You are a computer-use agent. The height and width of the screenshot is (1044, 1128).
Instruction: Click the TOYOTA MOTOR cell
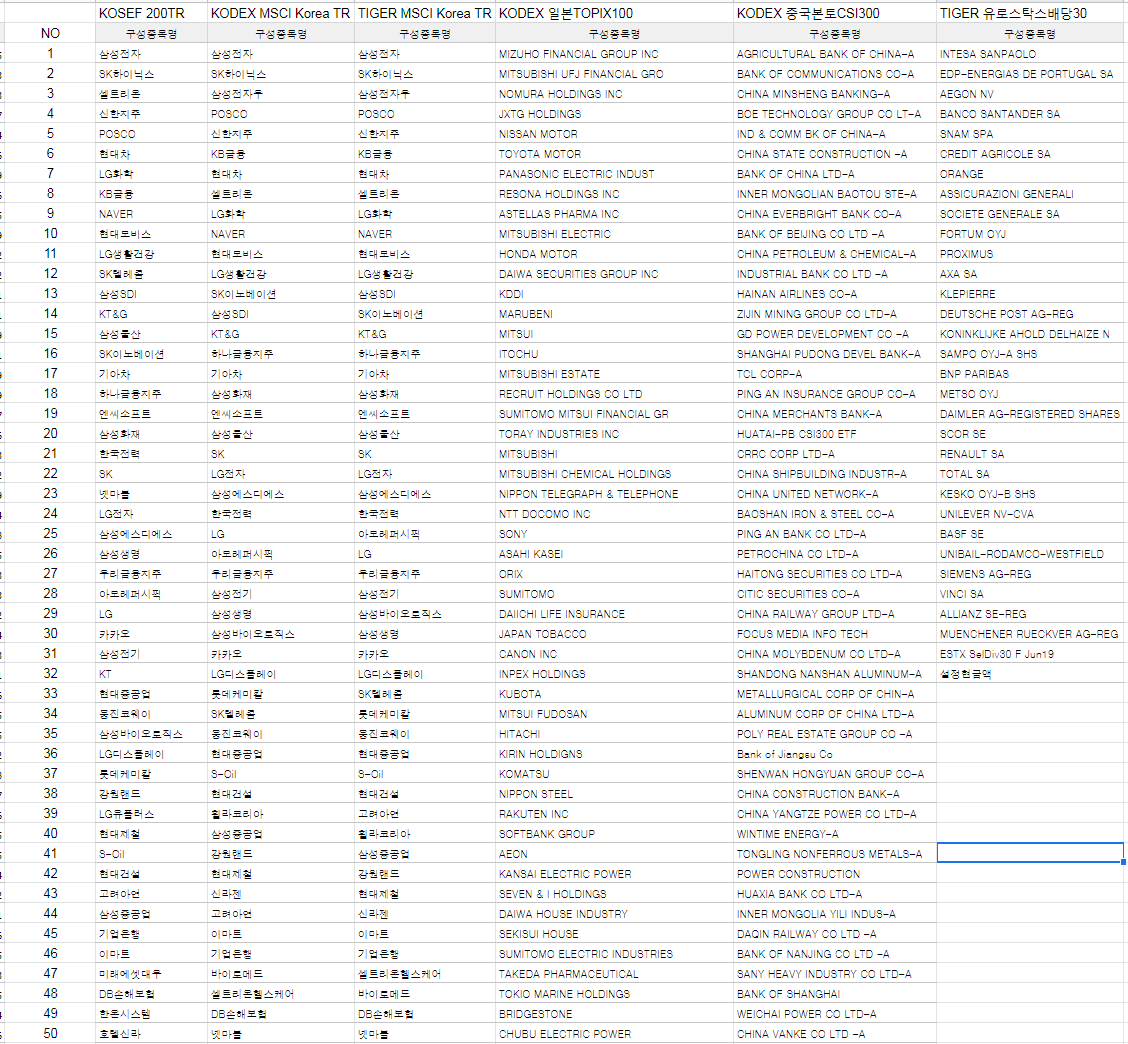(614, 153)
